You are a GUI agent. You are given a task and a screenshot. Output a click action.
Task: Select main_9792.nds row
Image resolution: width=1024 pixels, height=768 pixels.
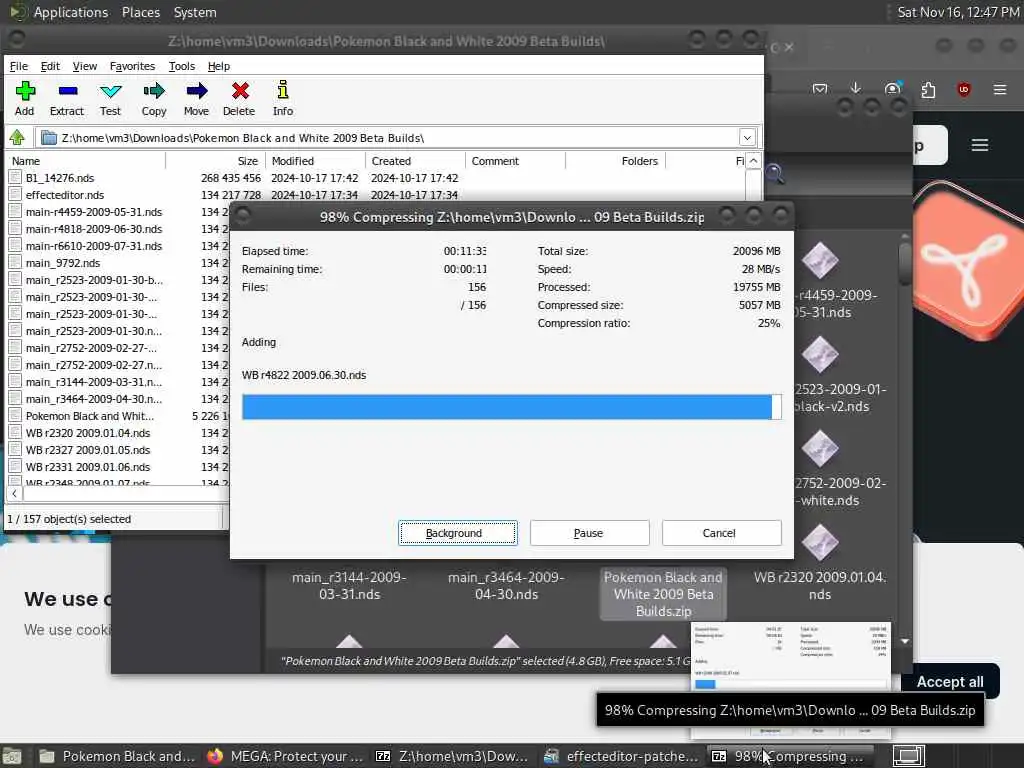[x=63, y=263]
